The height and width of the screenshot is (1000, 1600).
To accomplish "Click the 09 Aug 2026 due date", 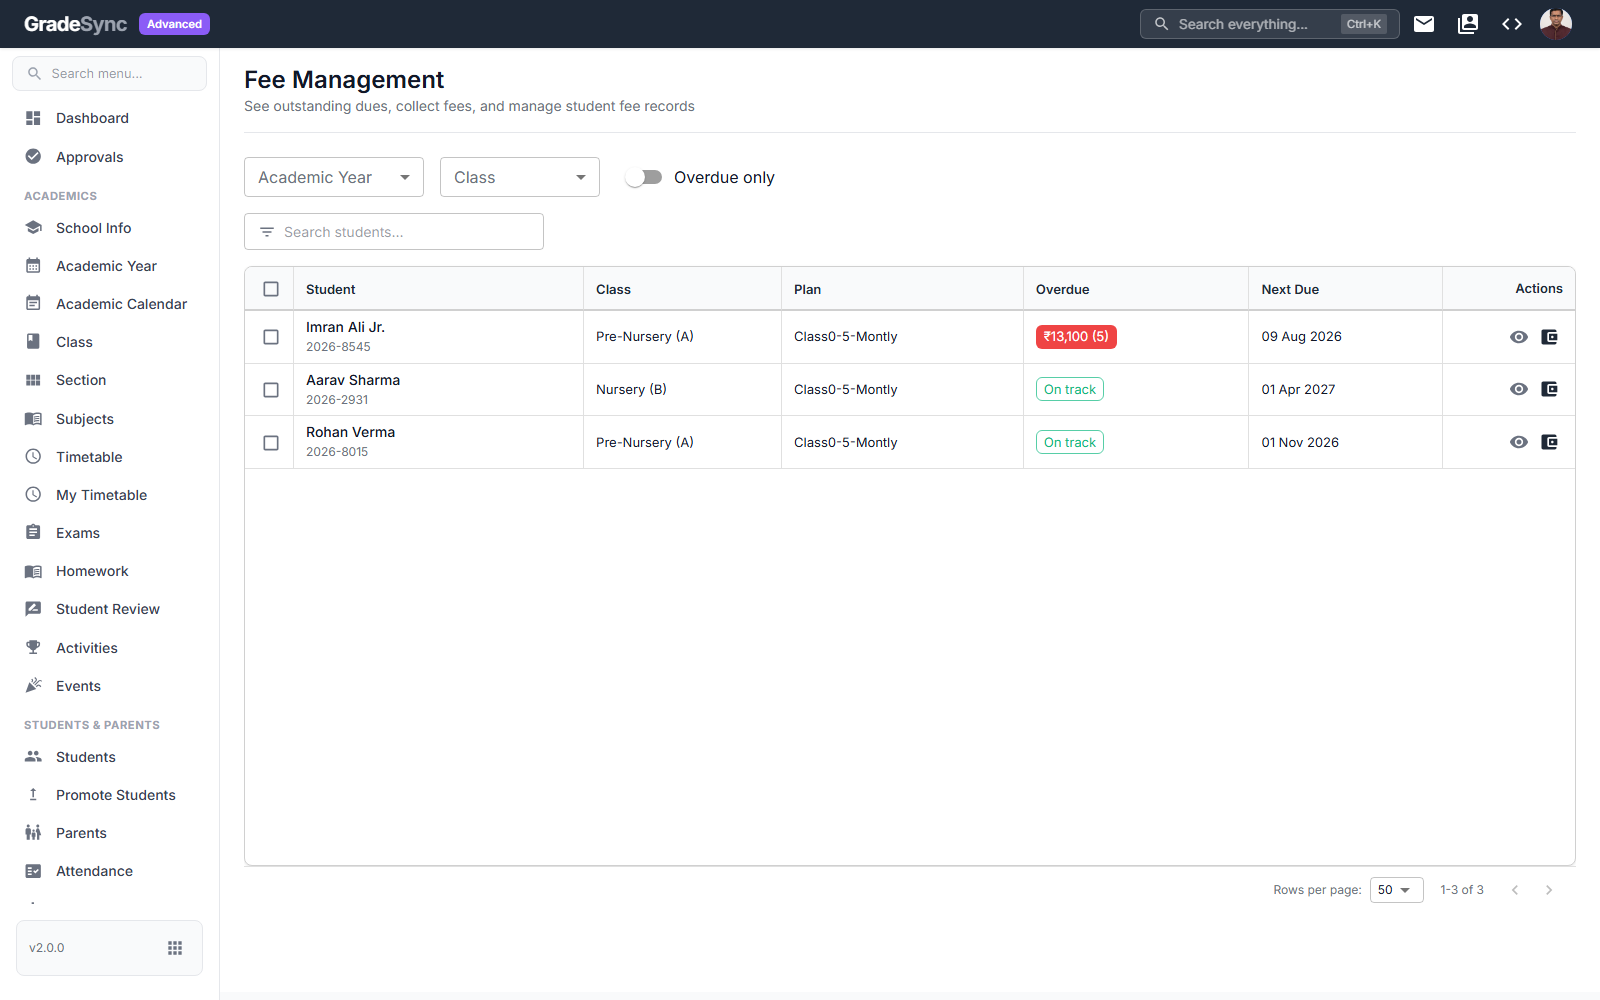I will pos(1301,336).
